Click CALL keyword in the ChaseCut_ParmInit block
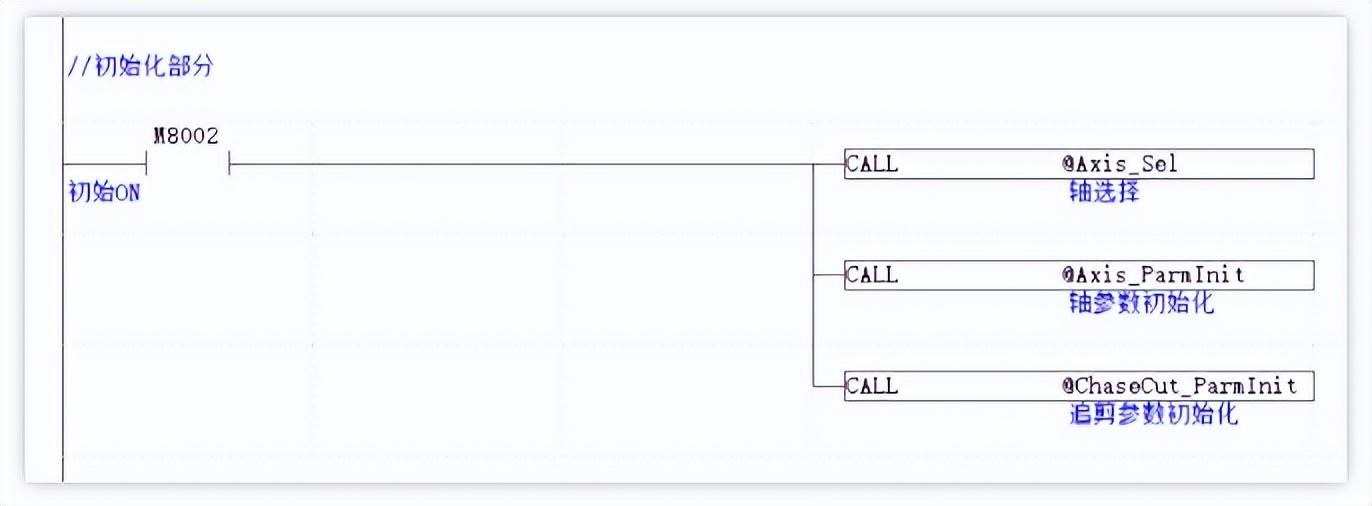Viewport: 1372px width, 506px height. (872, 386)
